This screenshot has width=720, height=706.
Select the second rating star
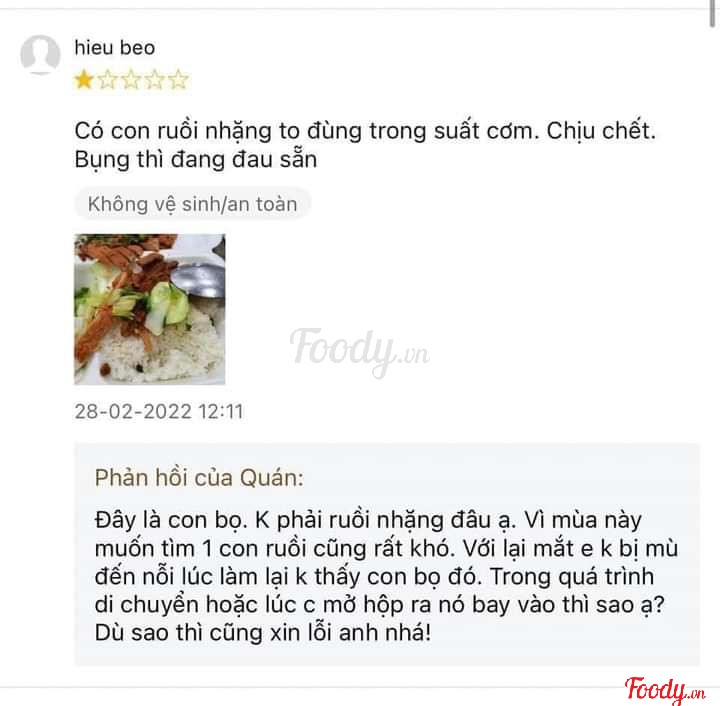click(x=107, y=80)
